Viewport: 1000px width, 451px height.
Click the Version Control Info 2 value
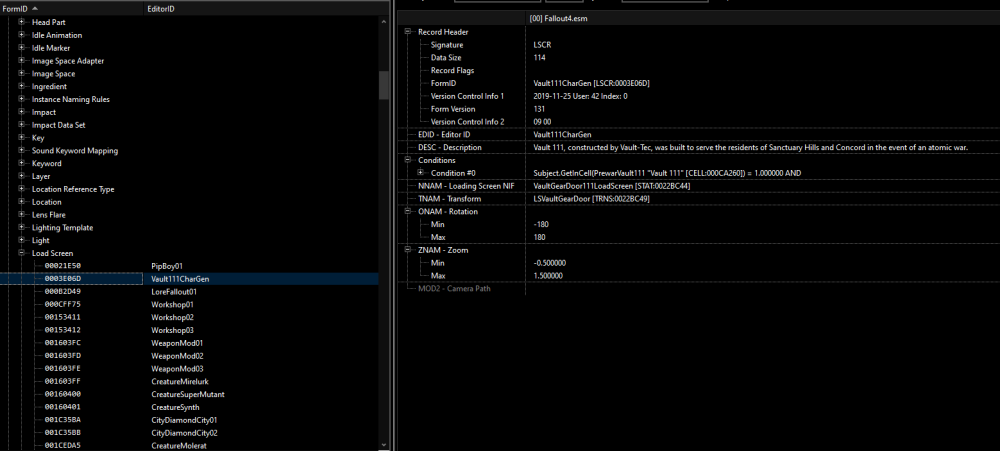(542, 122)
